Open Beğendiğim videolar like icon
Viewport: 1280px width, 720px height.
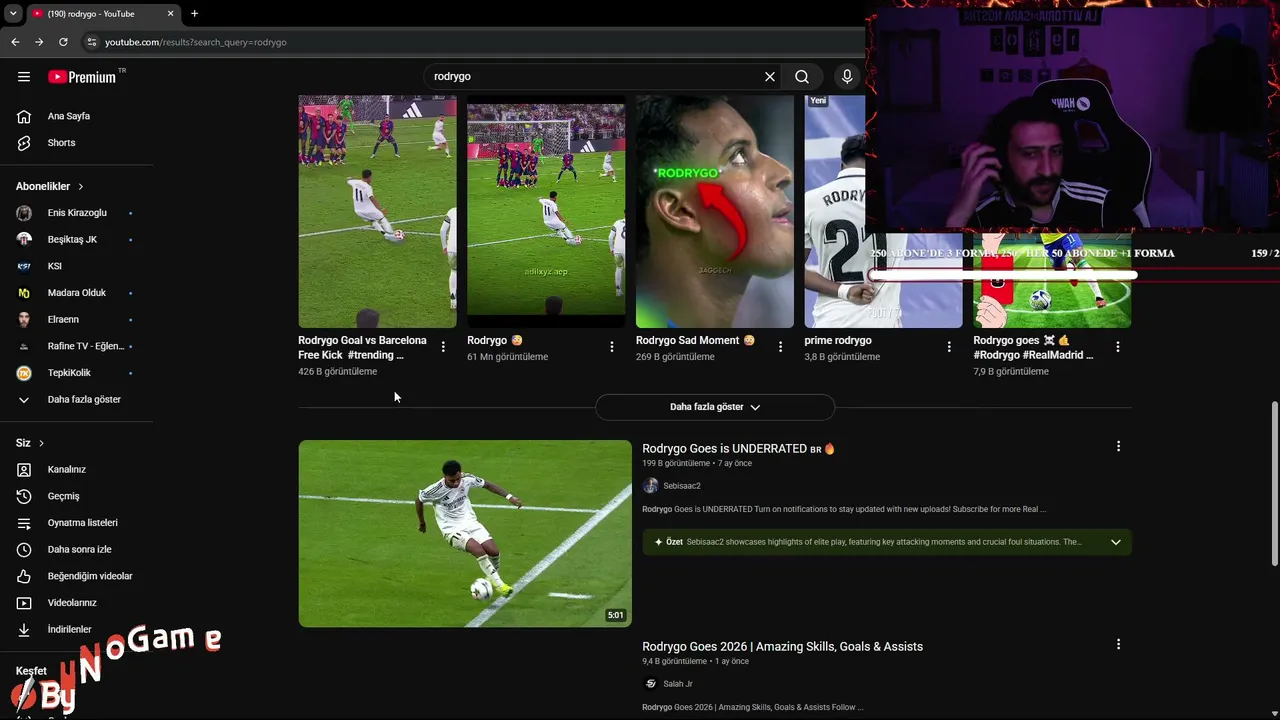tap(24, 576)
